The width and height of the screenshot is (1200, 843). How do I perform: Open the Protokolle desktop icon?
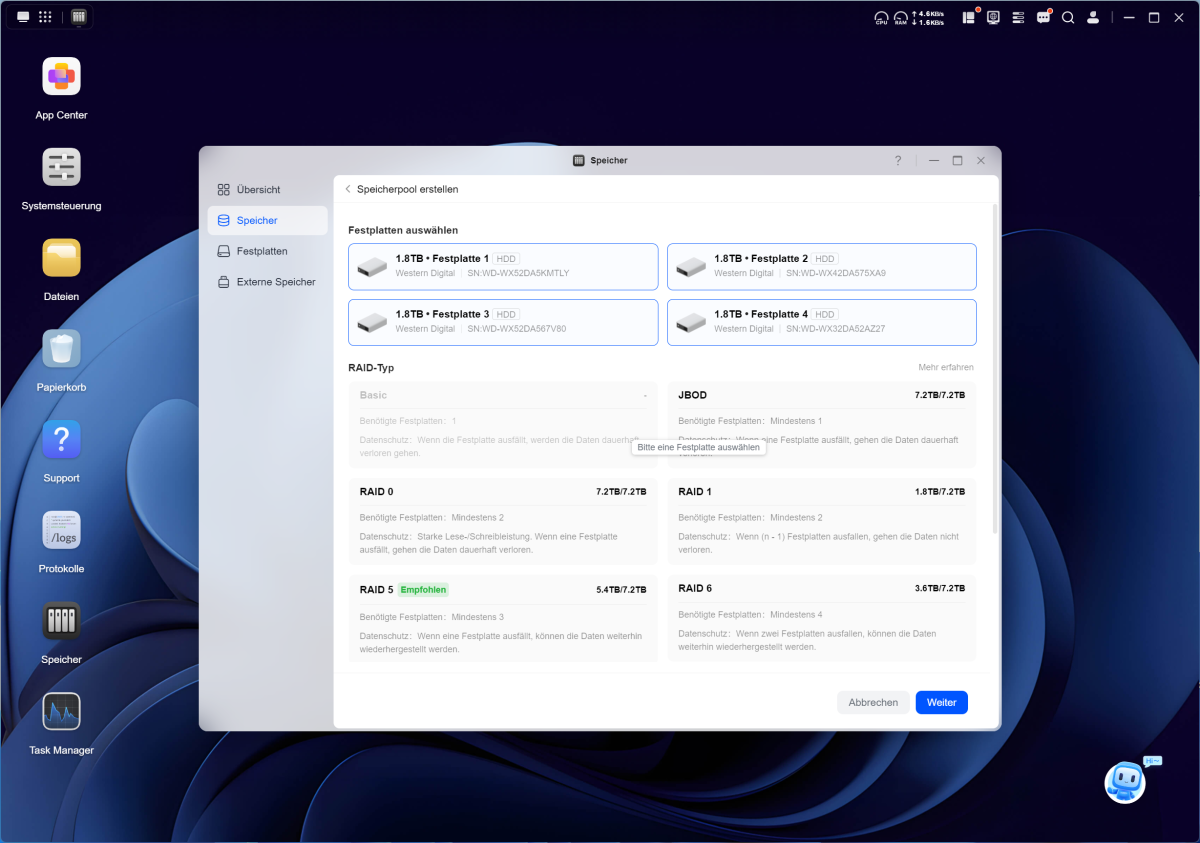coord(61,531)
